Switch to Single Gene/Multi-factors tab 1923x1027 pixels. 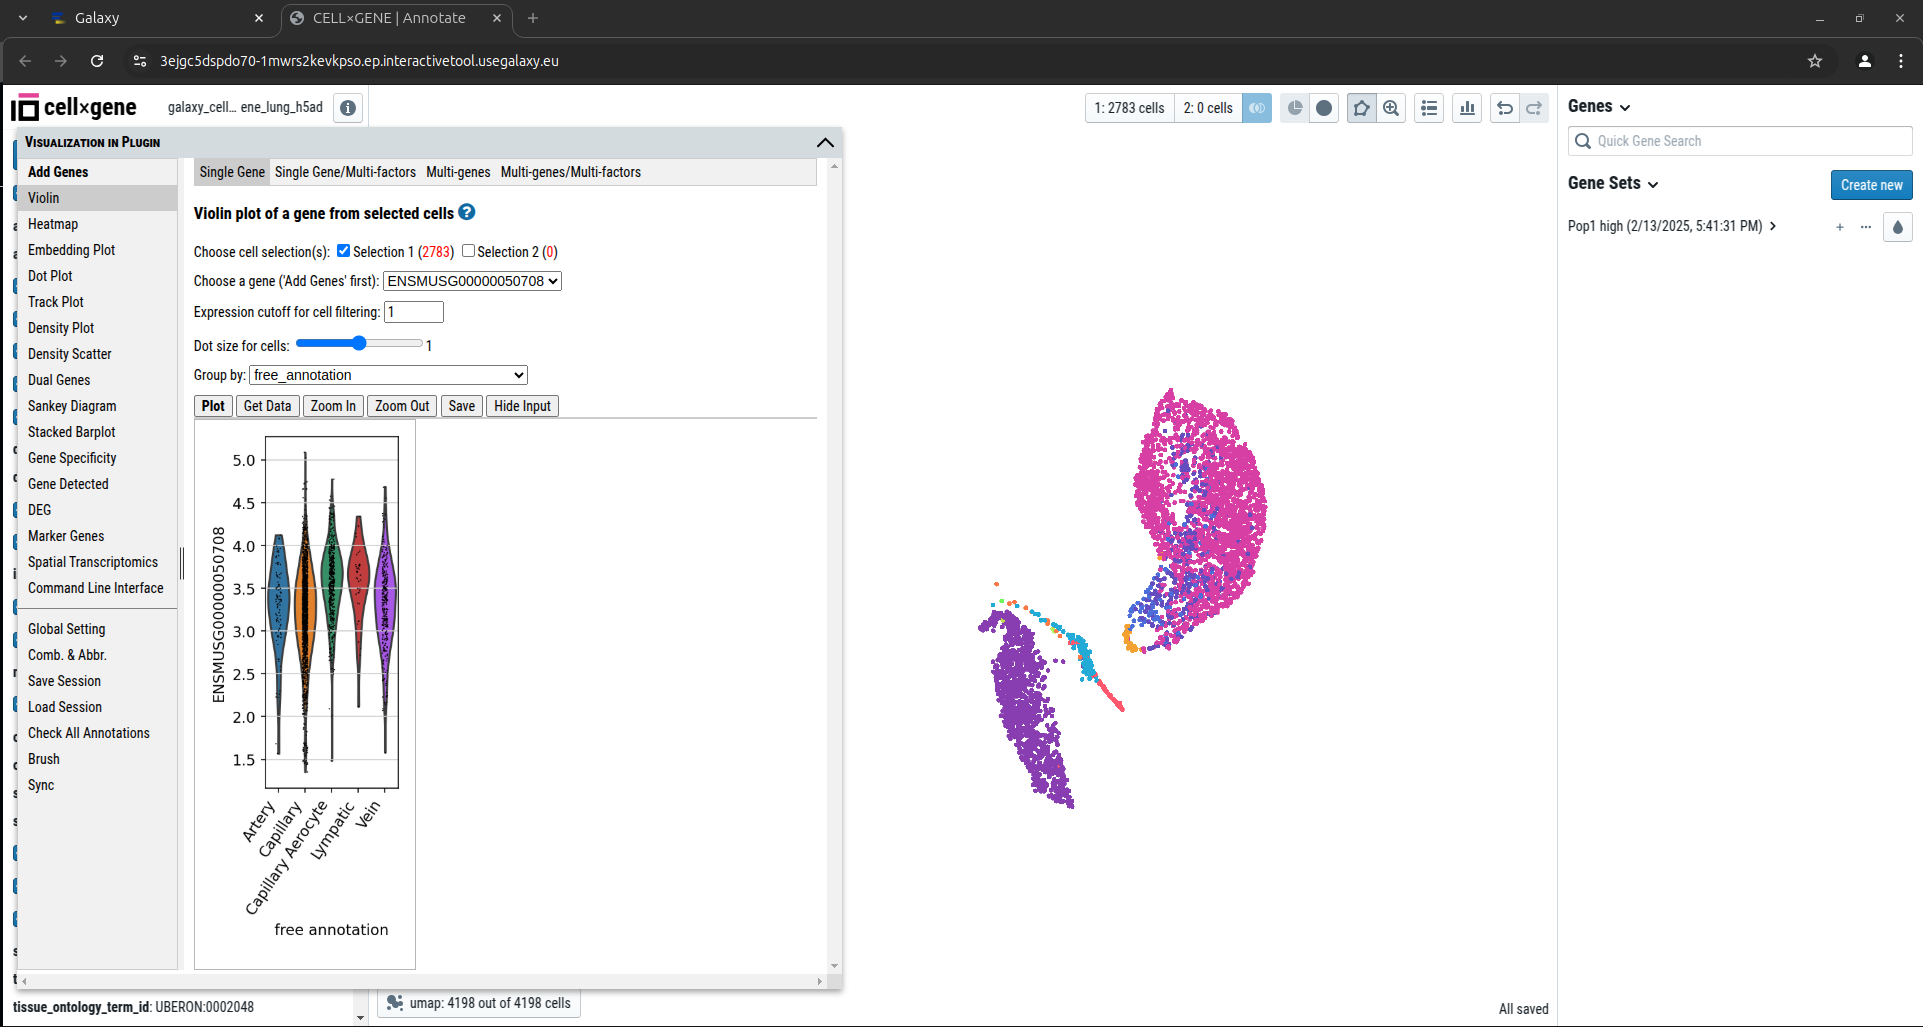coord(345,172)
